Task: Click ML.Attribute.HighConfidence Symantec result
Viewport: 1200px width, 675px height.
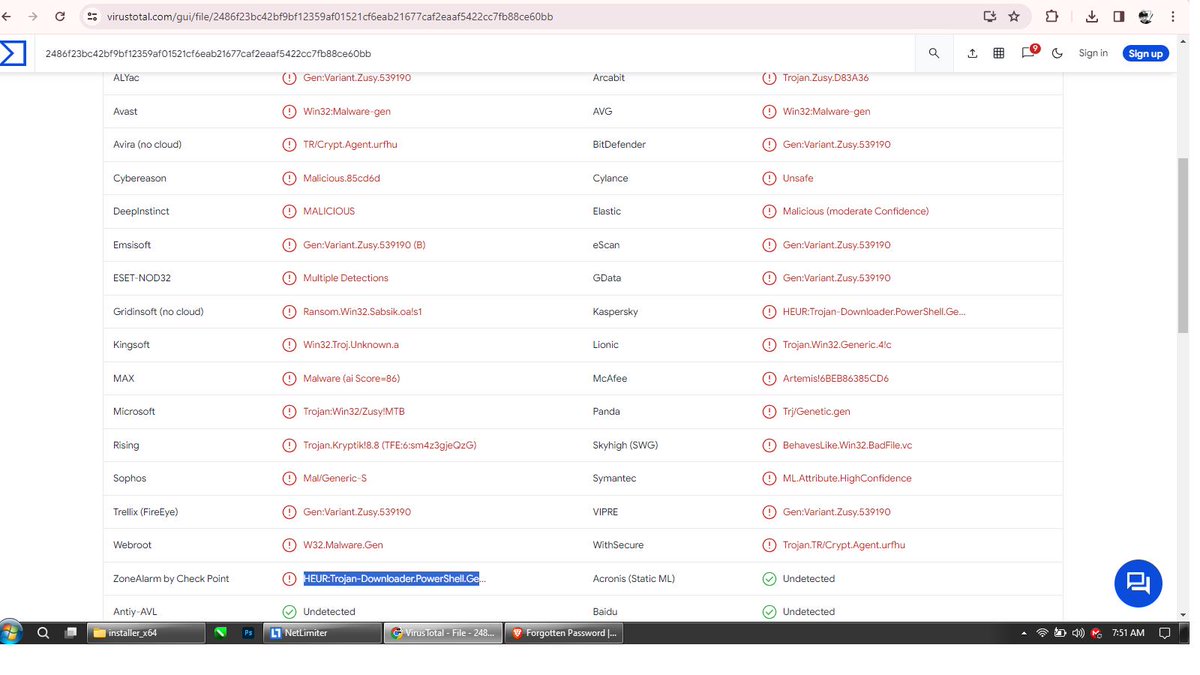Action: (x=847, y=478)
